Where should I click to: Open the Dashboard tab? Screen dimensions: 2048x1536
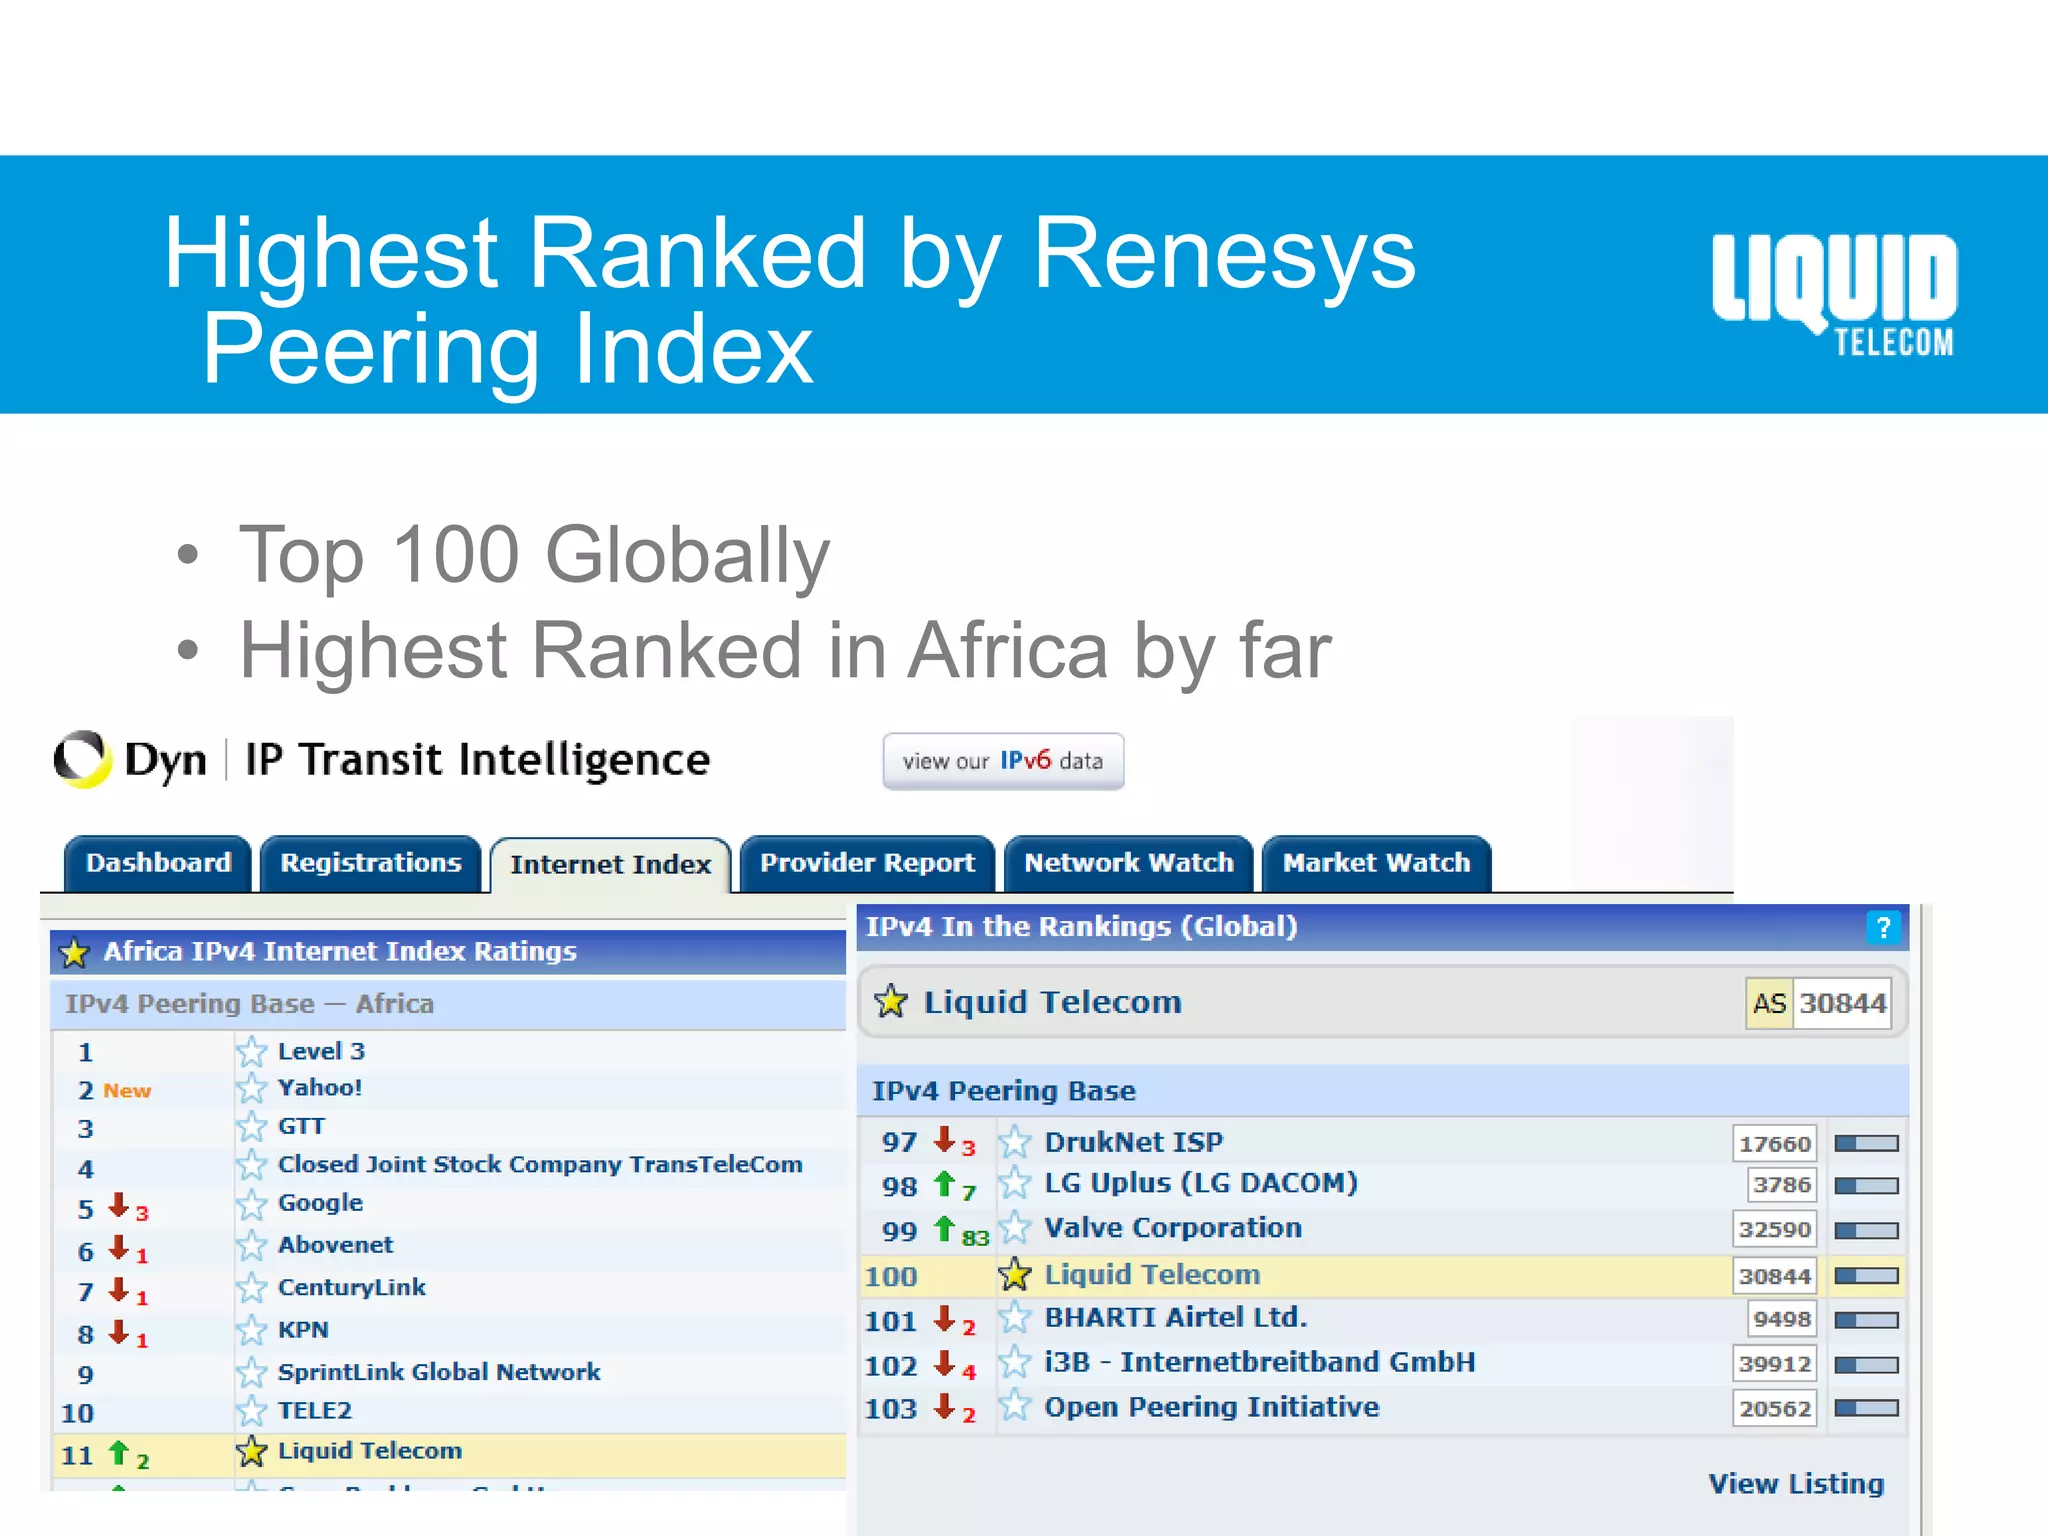point(158,863)
